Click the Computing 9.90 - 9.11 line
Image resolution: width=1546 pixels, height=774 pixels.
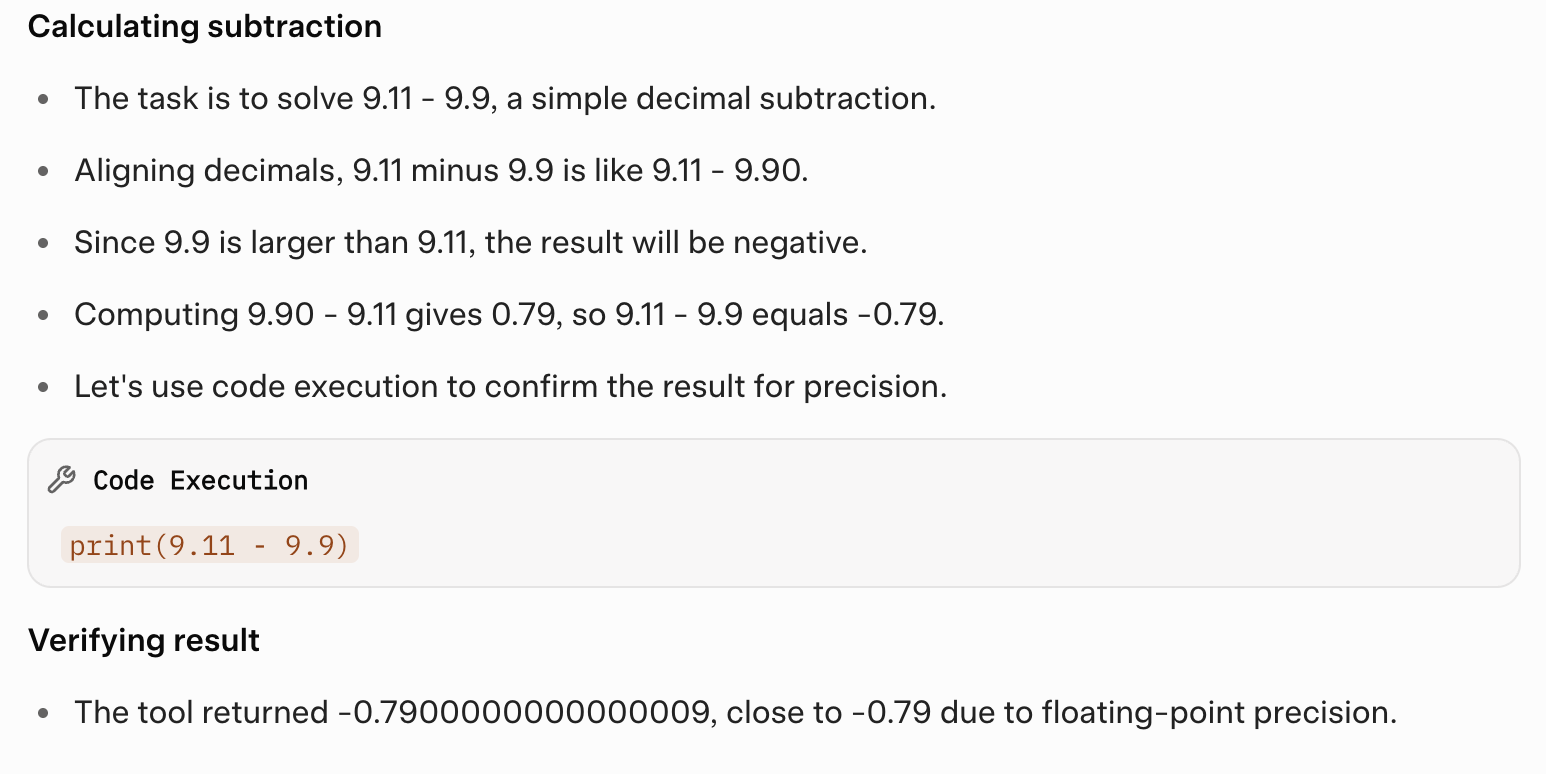pos(509,315)
